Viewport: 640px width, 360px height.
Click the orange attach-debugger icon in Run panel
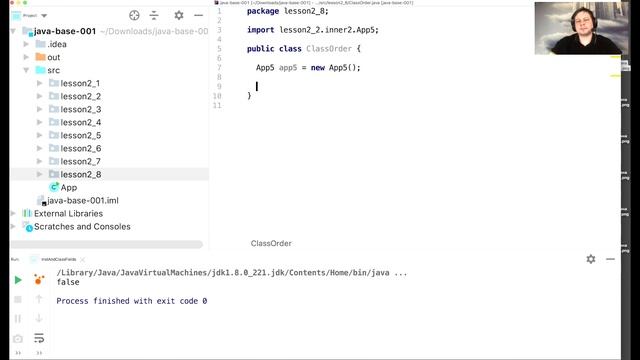(39, 280)
